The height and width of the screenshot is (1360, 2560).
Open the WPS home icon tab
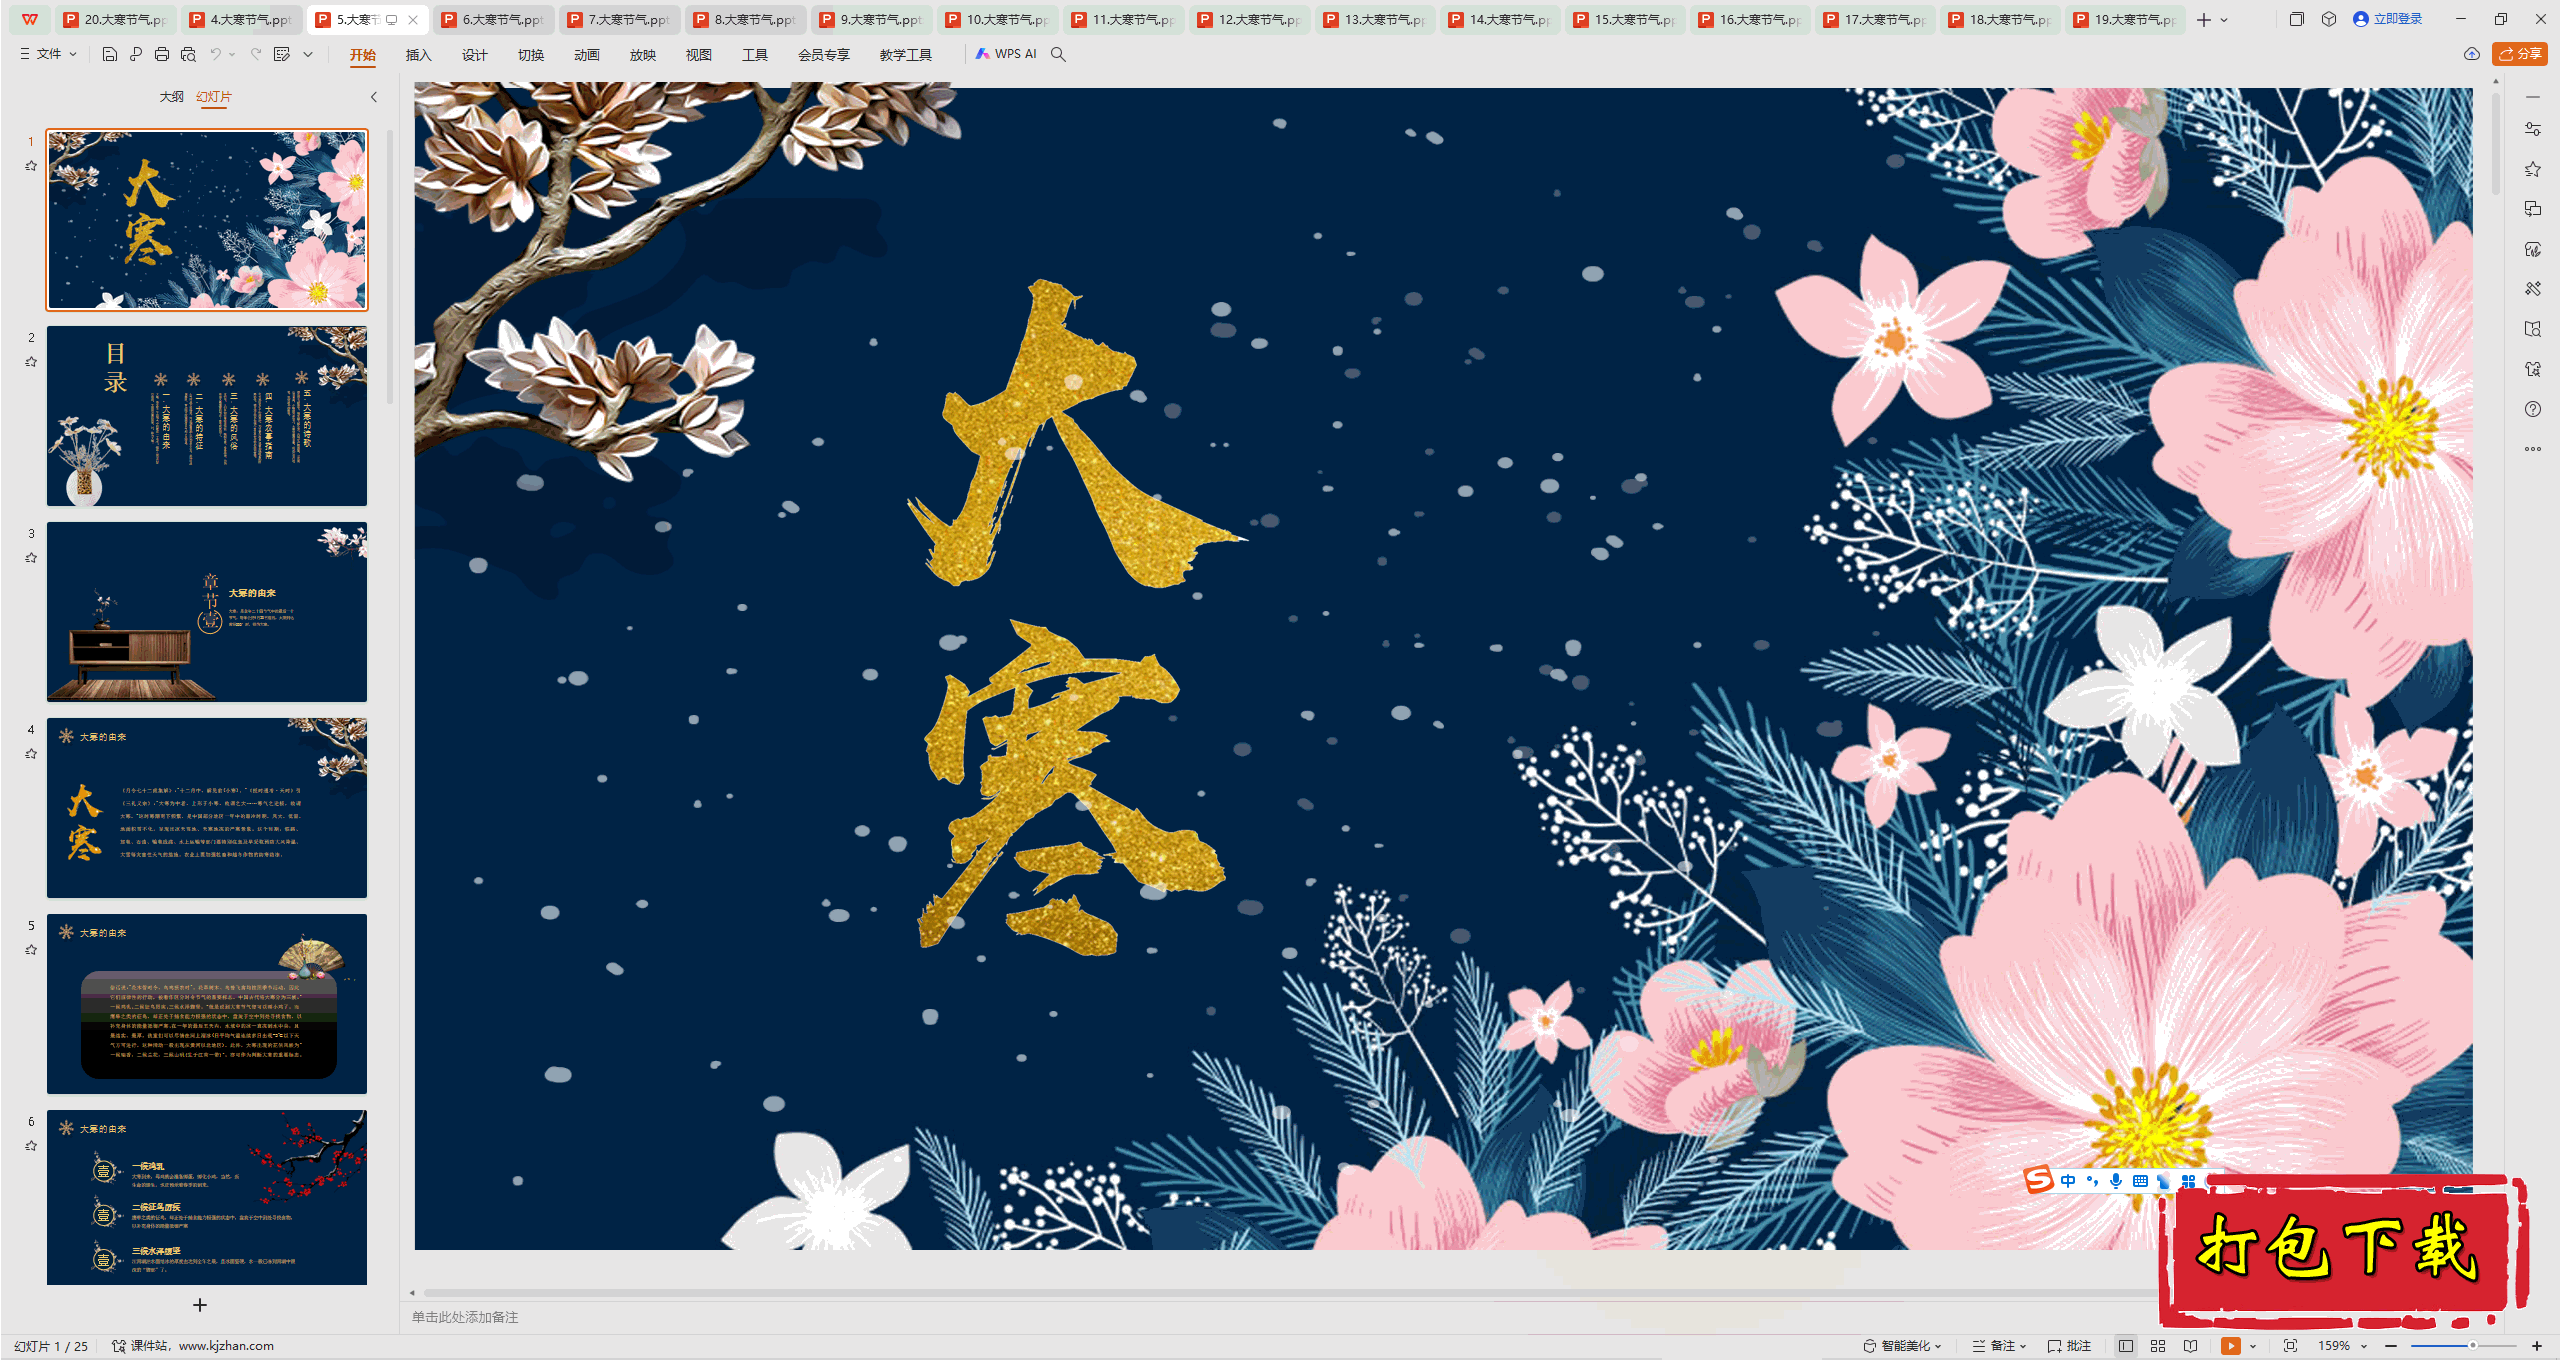30,19
